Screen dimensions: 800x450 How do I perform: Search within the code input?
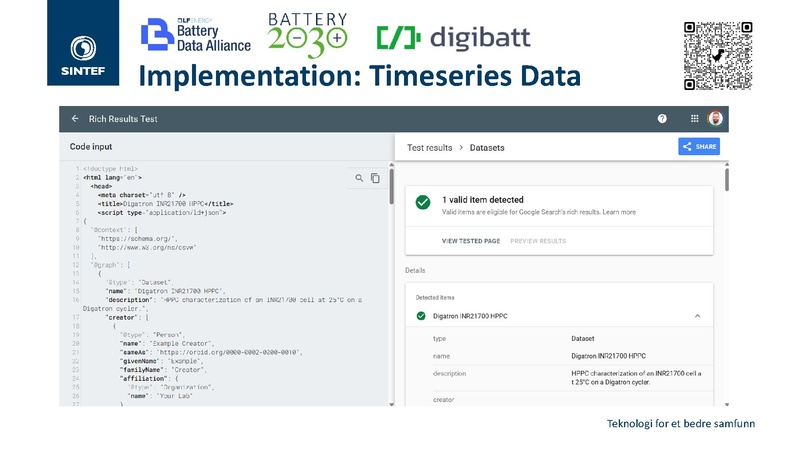(x=359, y=178)
